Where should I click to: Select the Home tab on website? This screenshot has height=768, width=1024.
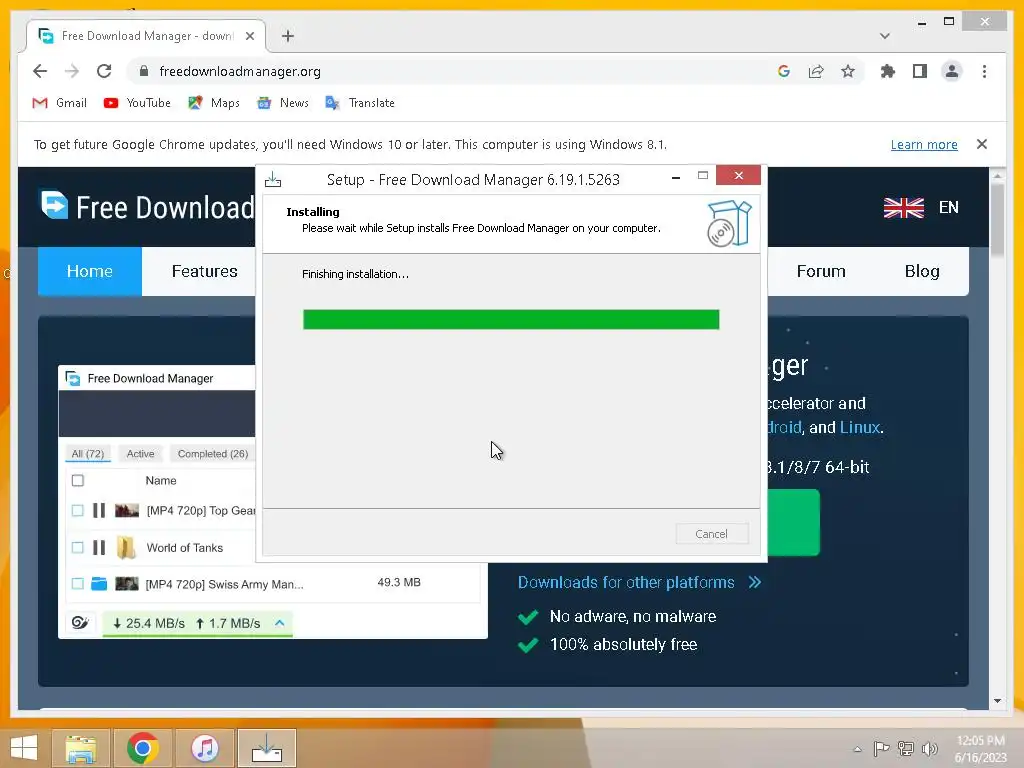click(89, 271)
